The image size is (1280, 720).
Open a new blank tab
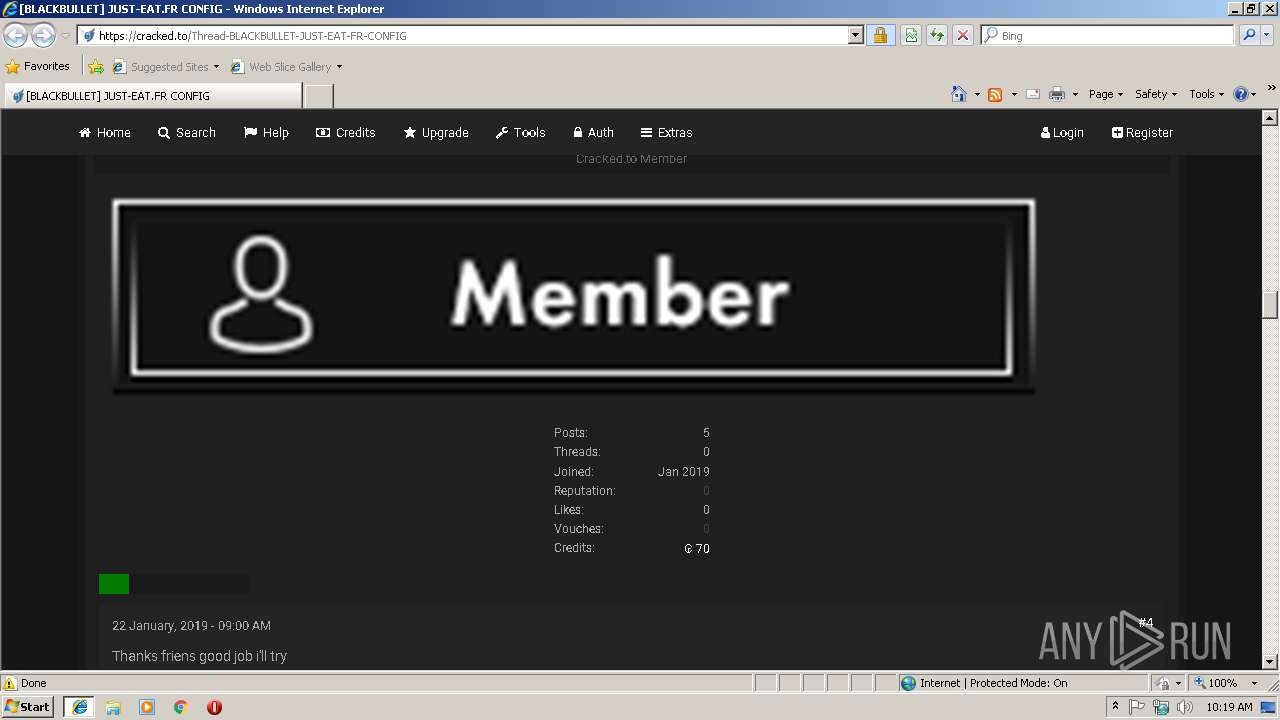pos(318,96)
